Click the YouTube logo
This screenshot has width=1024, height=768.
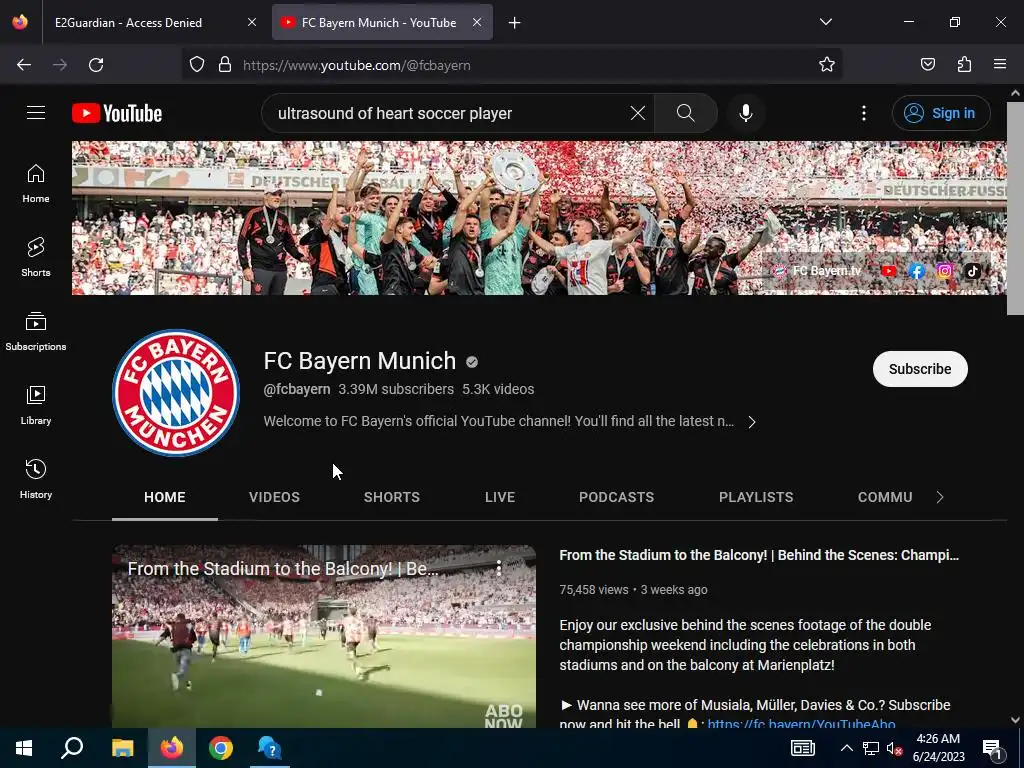tap(117, 113)
